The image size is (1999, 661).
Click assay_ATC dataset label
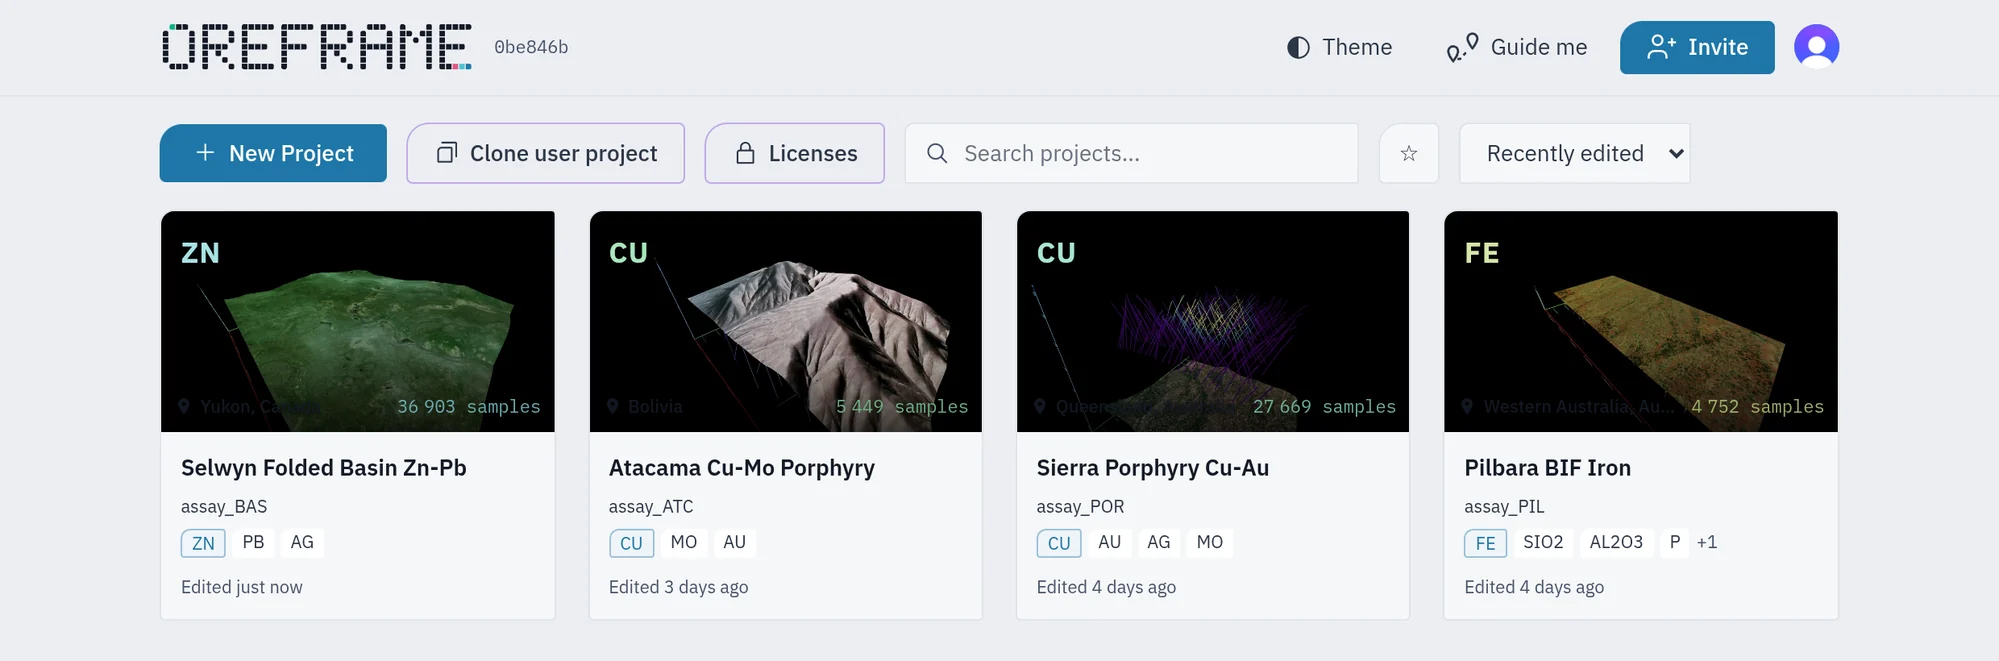pyautogui.click(x=651, y=507)
